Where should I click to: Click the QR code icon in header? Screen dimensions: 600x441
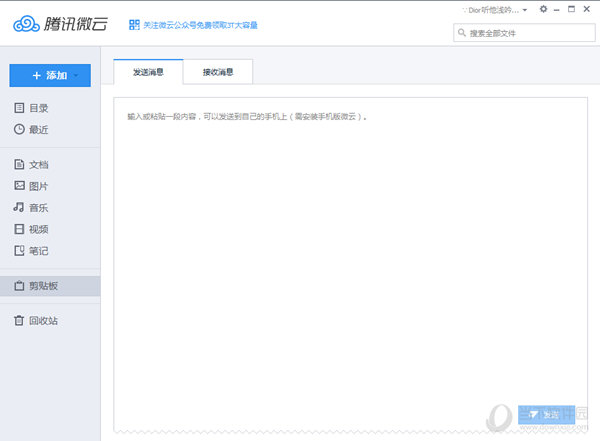[134, 25]
